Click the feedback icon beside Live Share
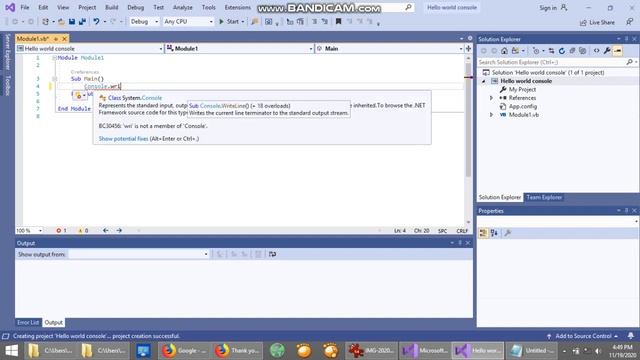 tap(630, 22)
